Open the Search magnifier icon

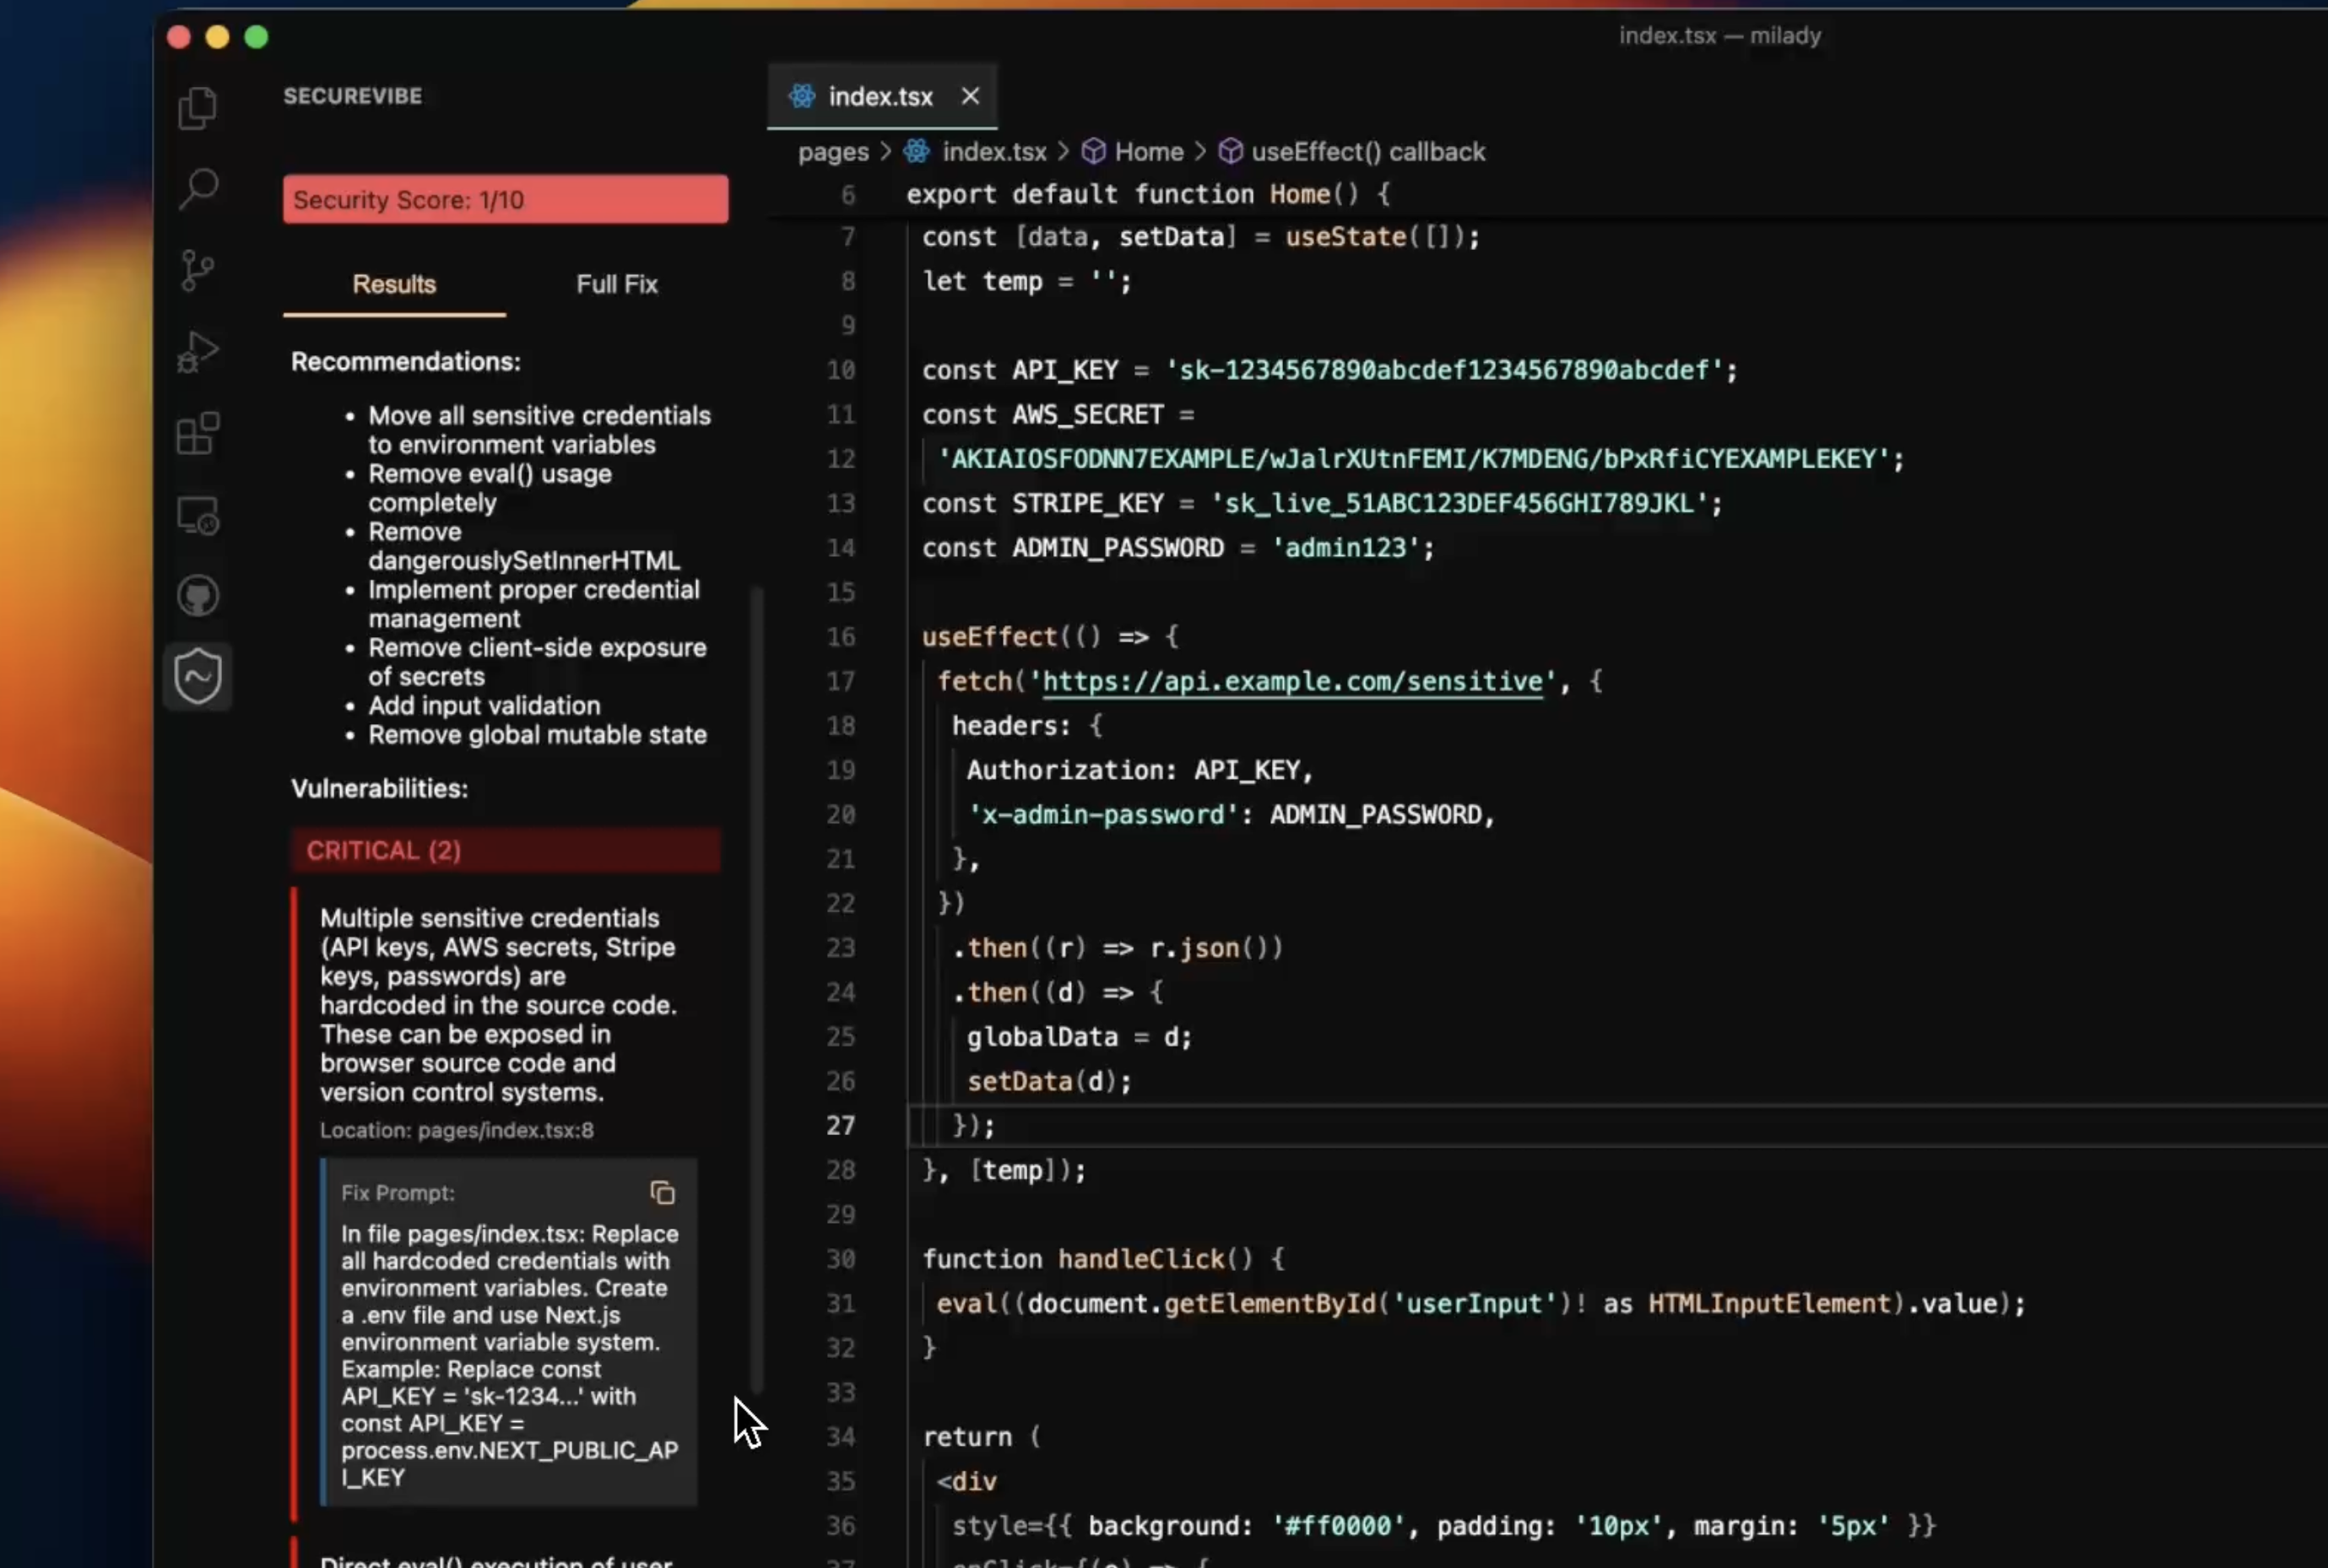(198, 188)
